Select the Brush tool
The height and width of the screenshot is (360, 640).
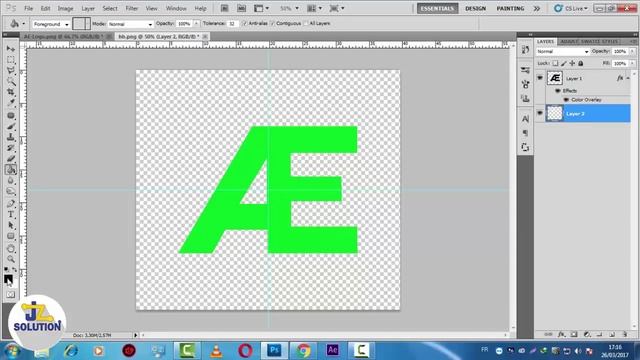pos(11,126)
